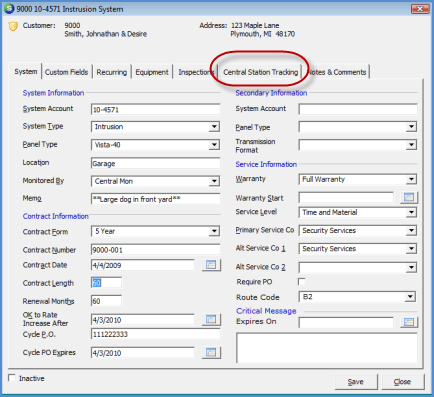This screenshot has width=434, height=397.
Task: Open the Custom Fields tab
Action: 66,72
